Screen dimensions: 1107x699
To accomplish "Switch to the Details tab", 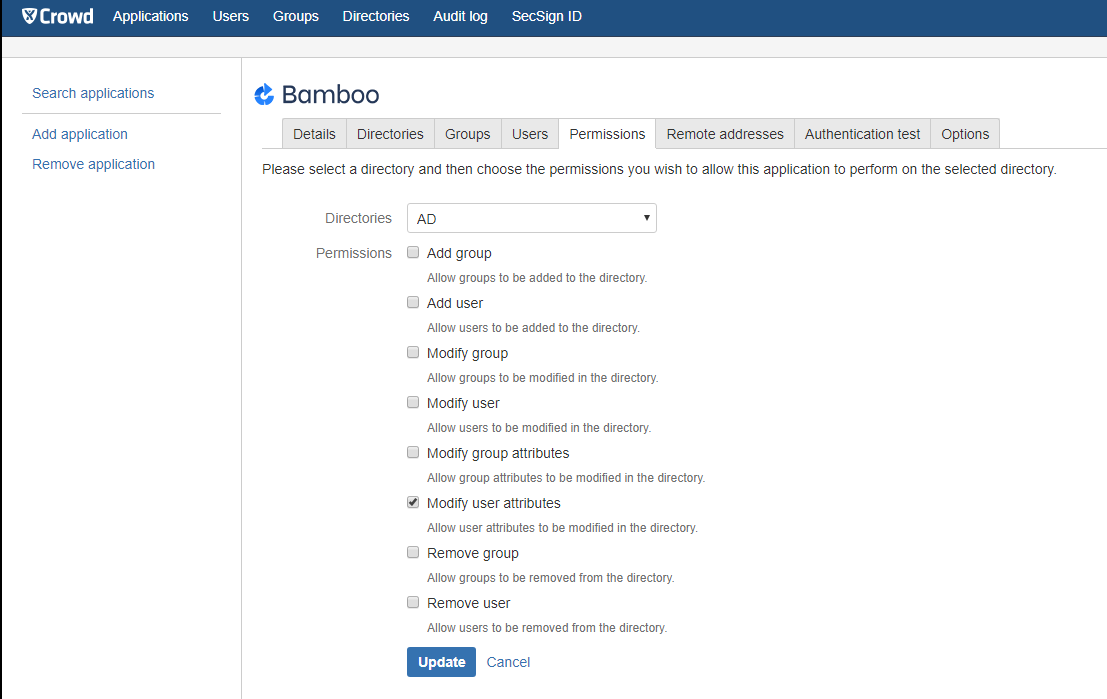I will (x=314, y=133).
